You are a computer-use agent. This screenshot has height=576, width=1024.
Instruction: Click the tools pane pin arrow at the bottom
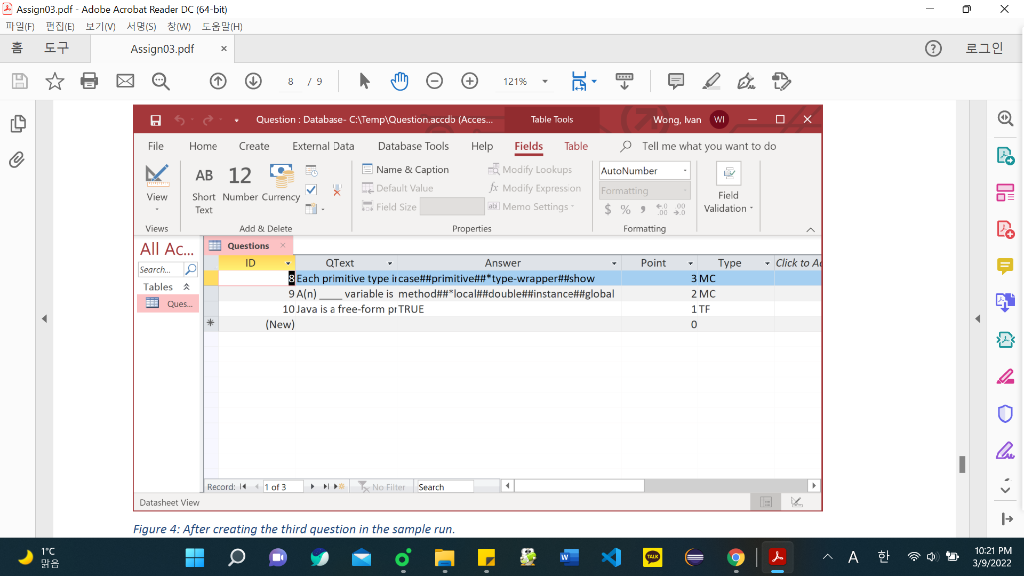pos(1006,519)
